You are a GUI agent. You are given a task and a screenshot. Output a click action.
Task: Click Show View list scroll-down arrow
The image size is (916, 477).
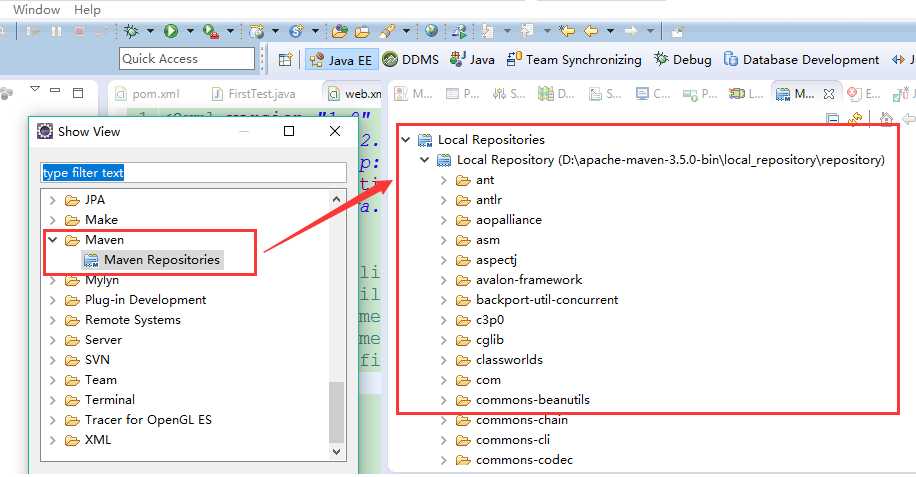tap(336, 451)
